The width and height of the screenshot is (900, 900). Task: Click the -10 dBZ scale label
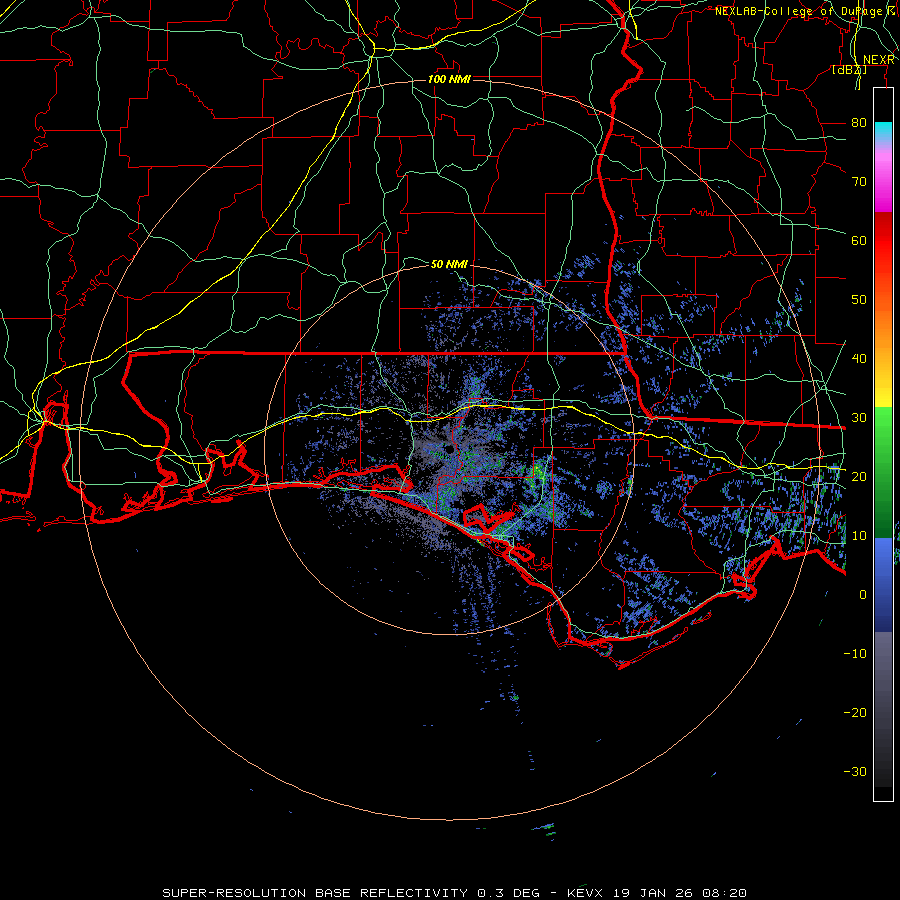[855, 653]
